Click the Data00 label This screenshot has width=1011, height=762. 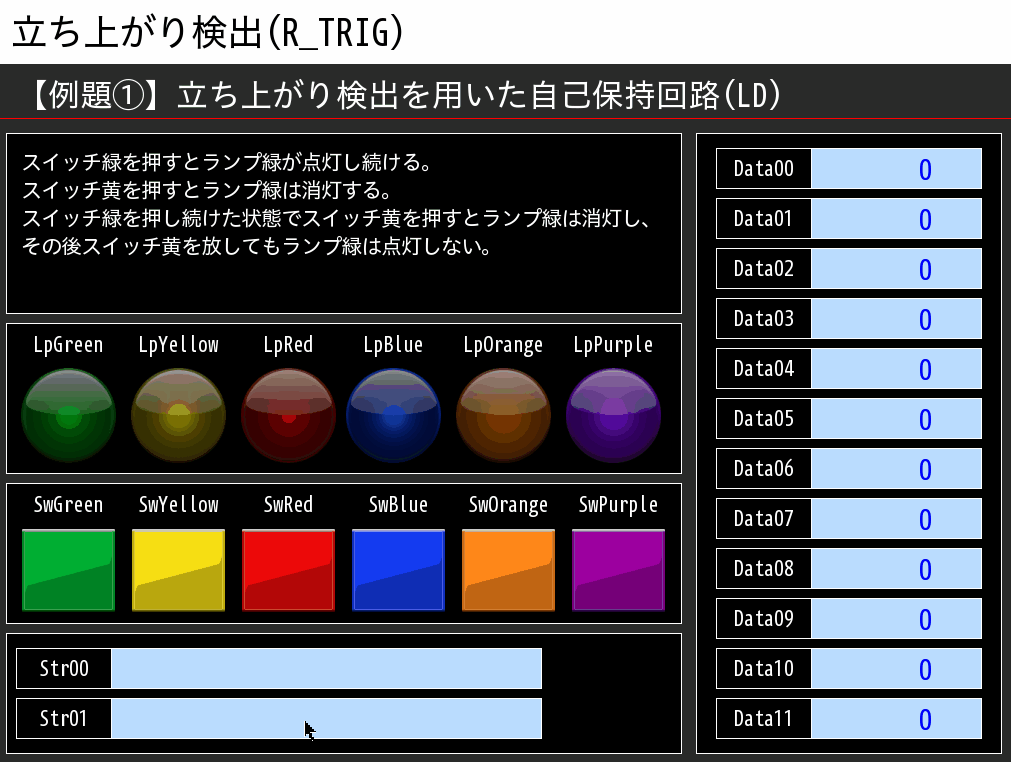763,169
